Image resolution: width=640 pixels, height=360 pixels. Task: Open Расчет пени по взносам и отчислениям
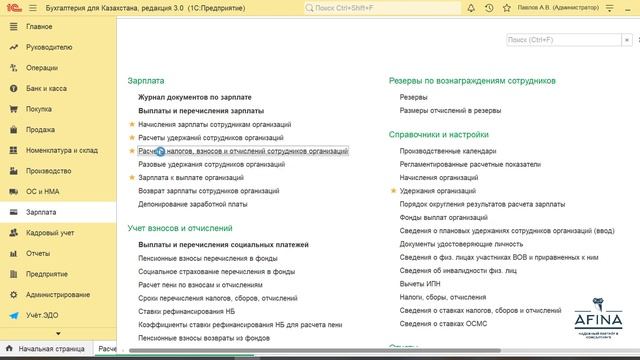click(200, 285)
